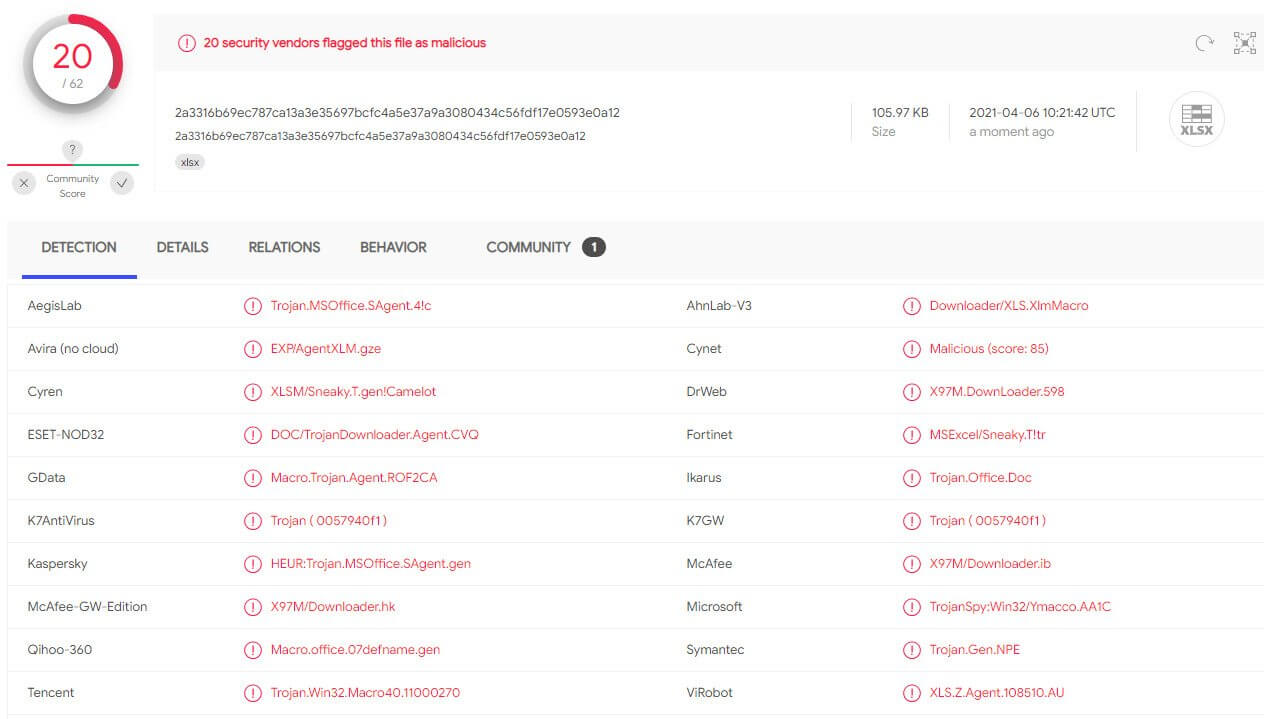Downvote with the community score X button
1264x719 pixels.
coord(25,183)
